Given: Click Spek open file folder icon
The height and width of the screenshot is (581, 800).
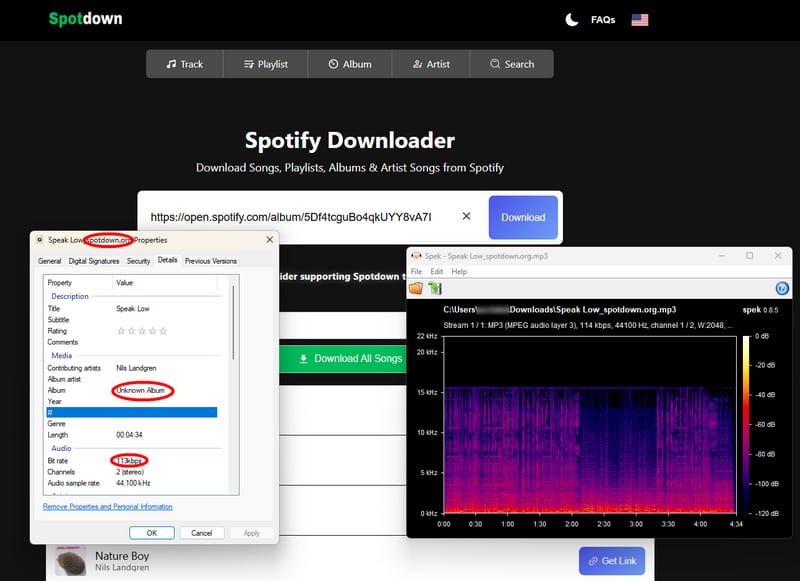Looking at the screenshot, I should pos(416,288).
